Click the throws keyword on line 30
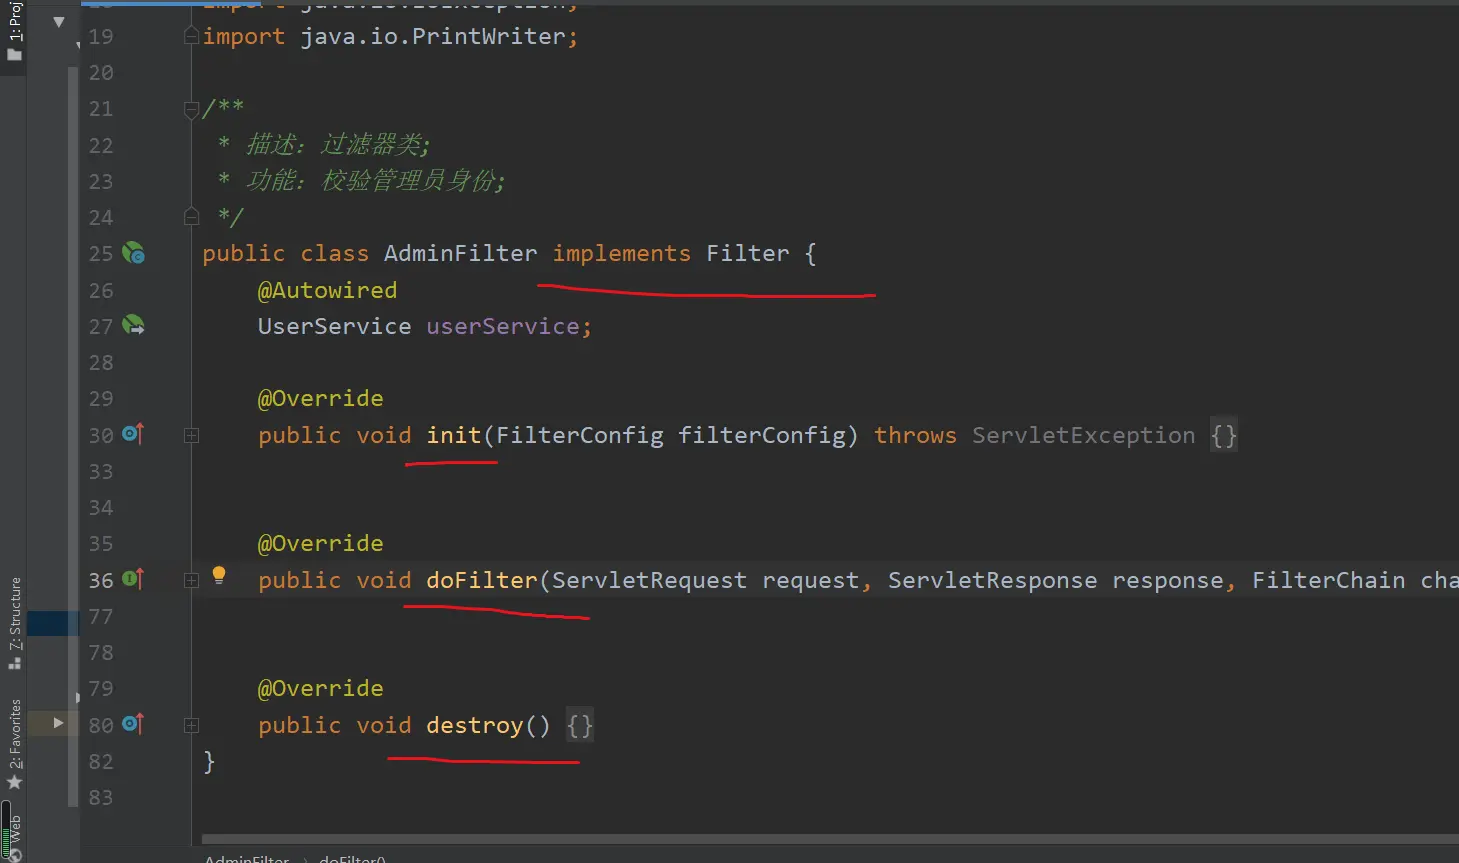The width and height of the screenshot is (1459, 863). coord(915,435)
